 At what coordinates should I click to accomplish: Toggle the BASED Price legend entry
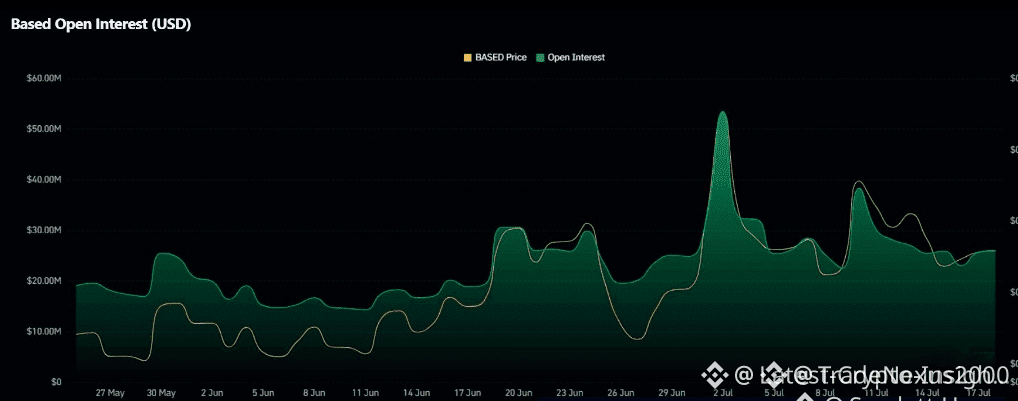pyautogui.click(x=495, y=57)
